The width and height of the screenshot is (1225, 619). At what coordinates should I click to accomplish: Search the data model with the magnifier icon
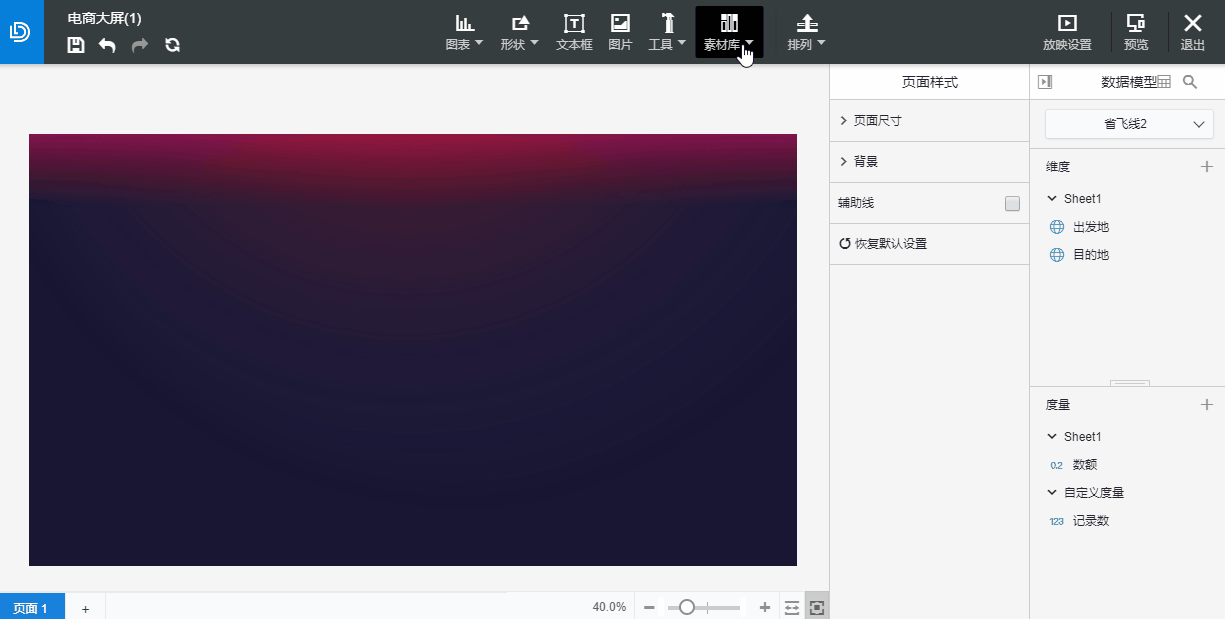click(1190, 82)
